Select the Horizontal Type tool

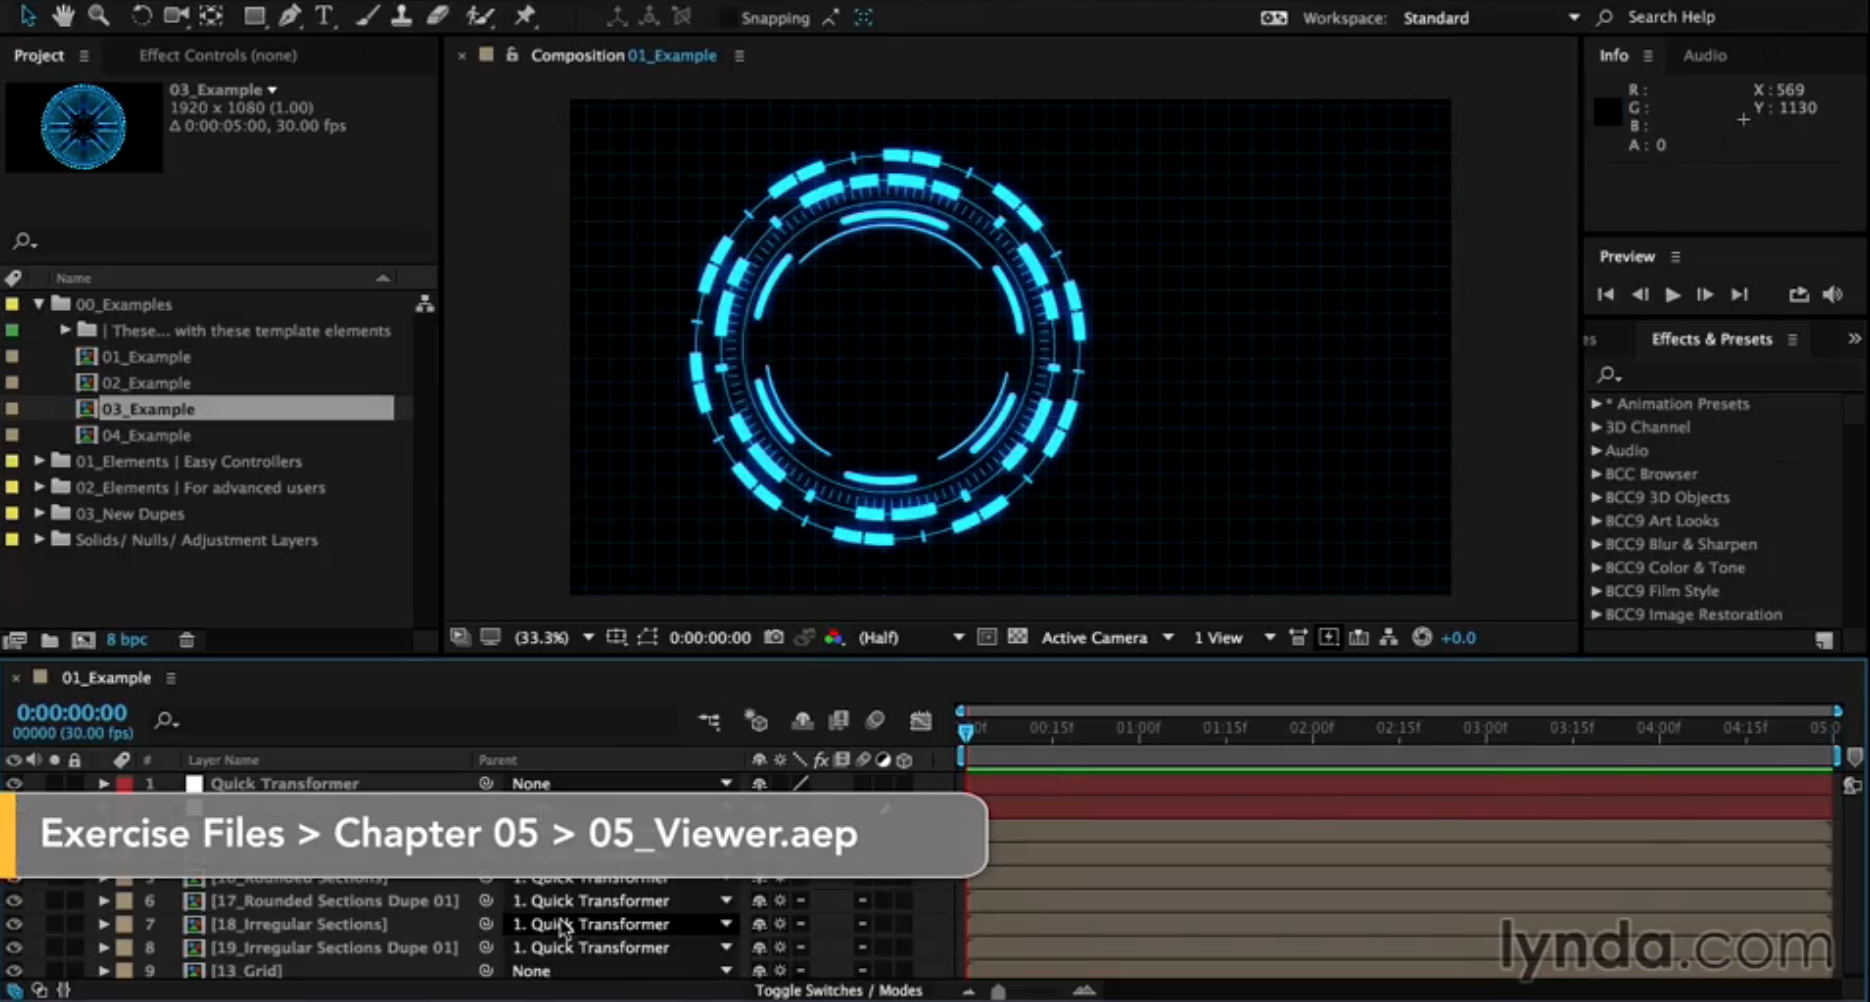click(x=323, y=16)
